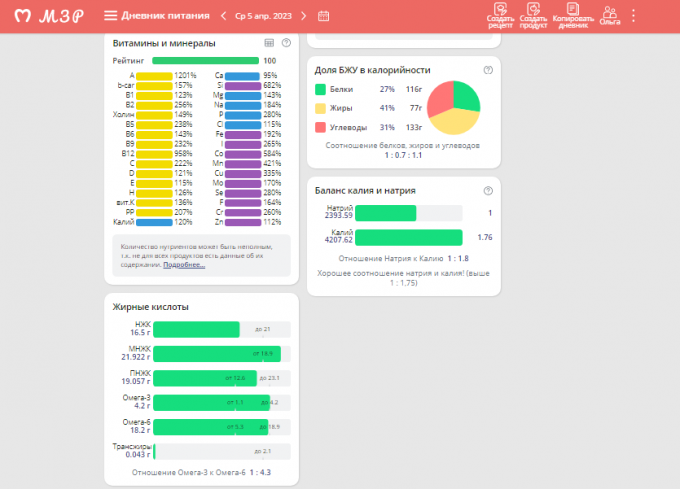The height and width of the screenshot is (489, 680).
Task: Click the BJU pie chart
Action: [453, 108]
